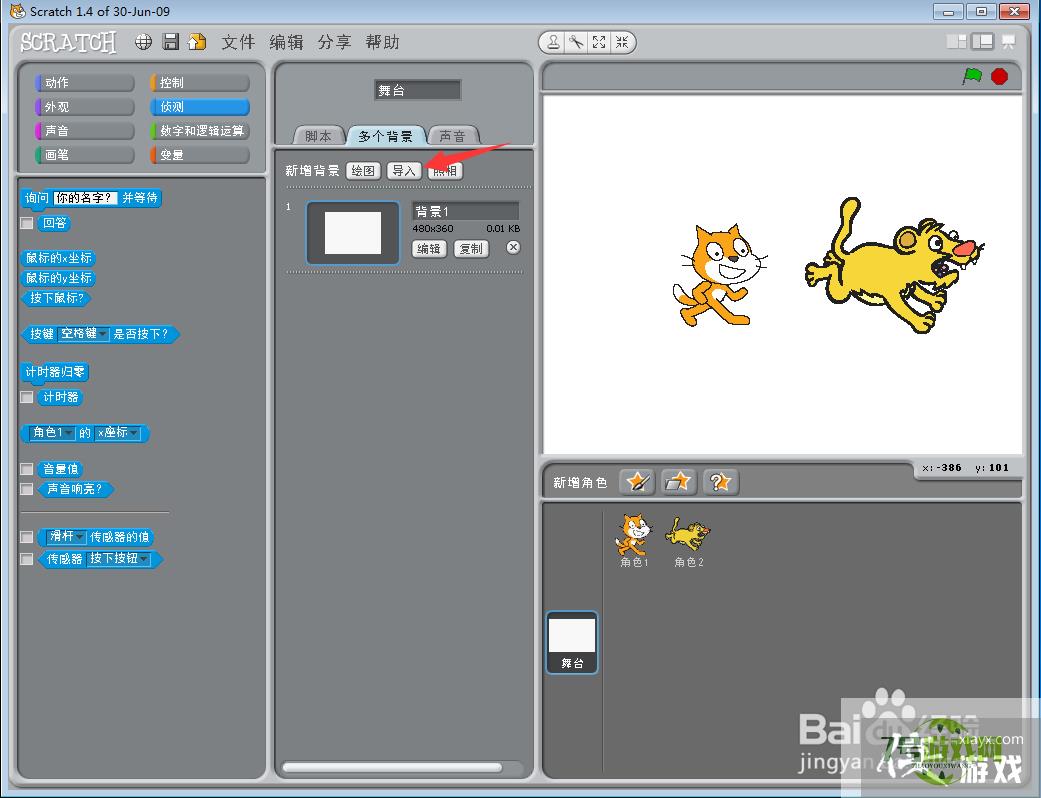Select the 侦测 block category
This screenshot has height=798, width=1041.
click(200, 106)
